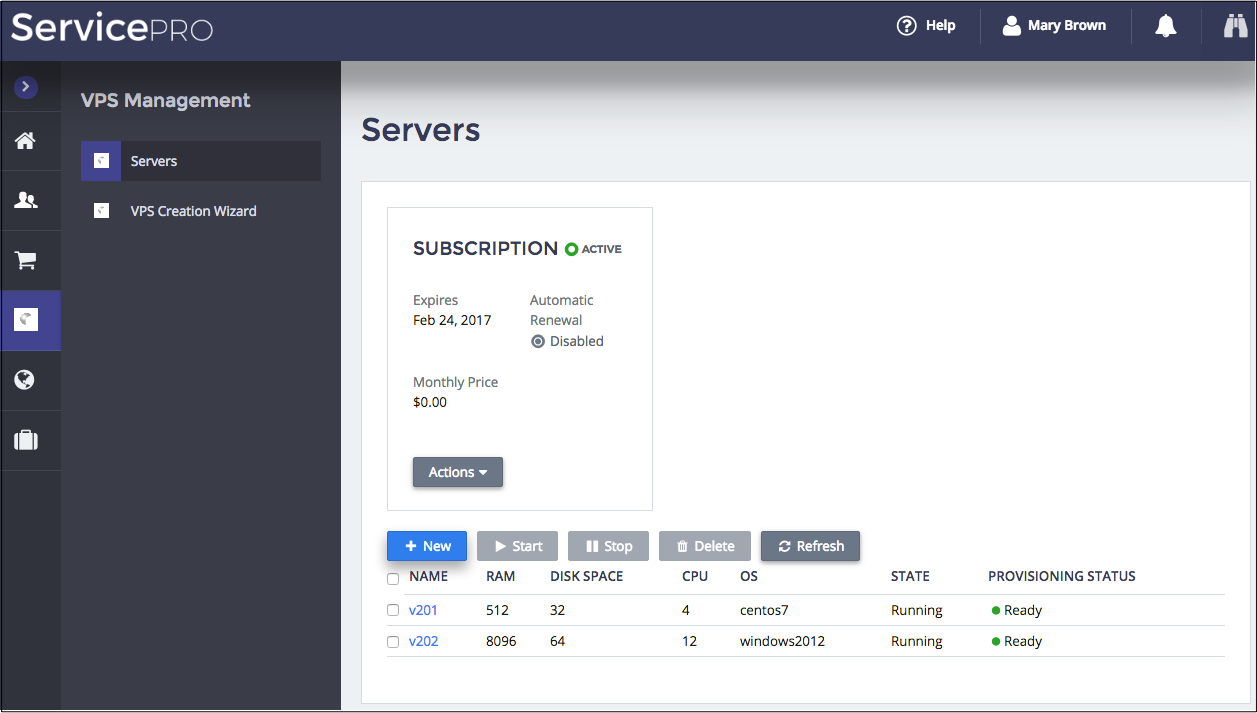Click the Refresh button

pos(810,546)
